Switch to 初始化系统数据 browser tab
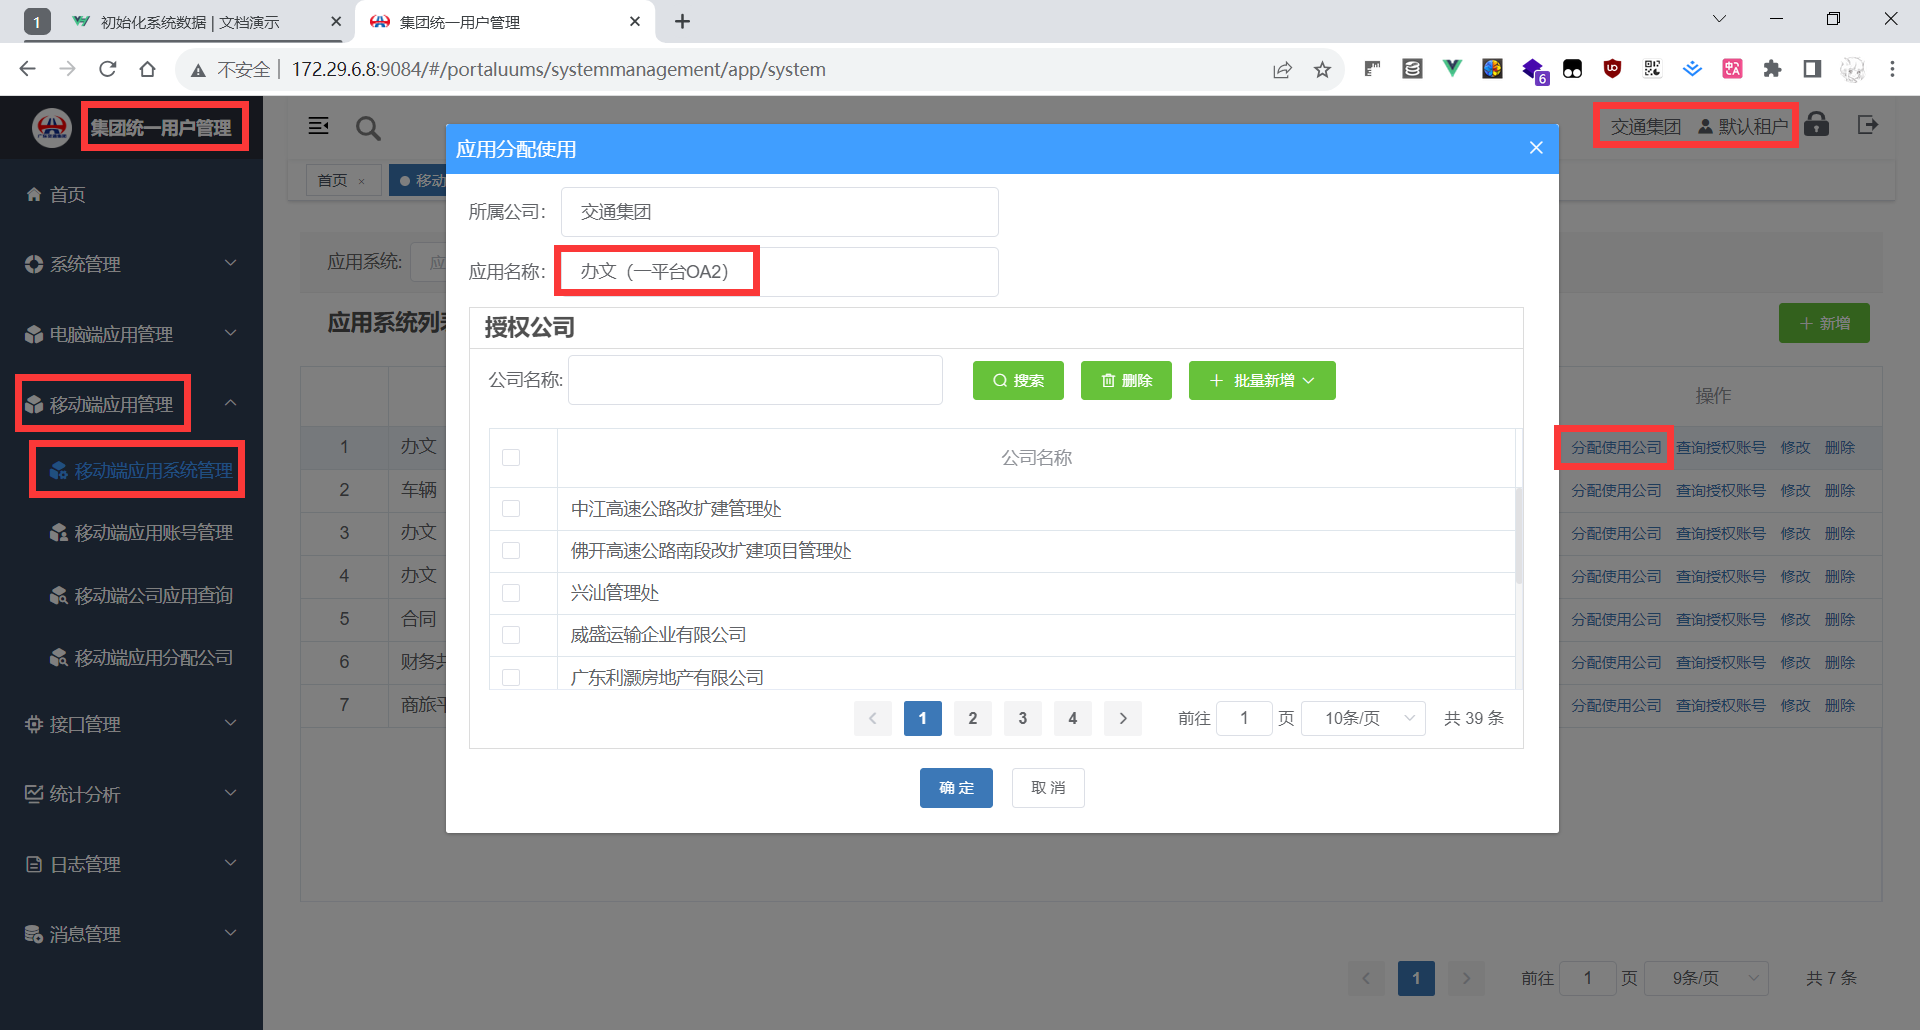This screenshot has height=1030, width=1920. click(x=190, y=22)
